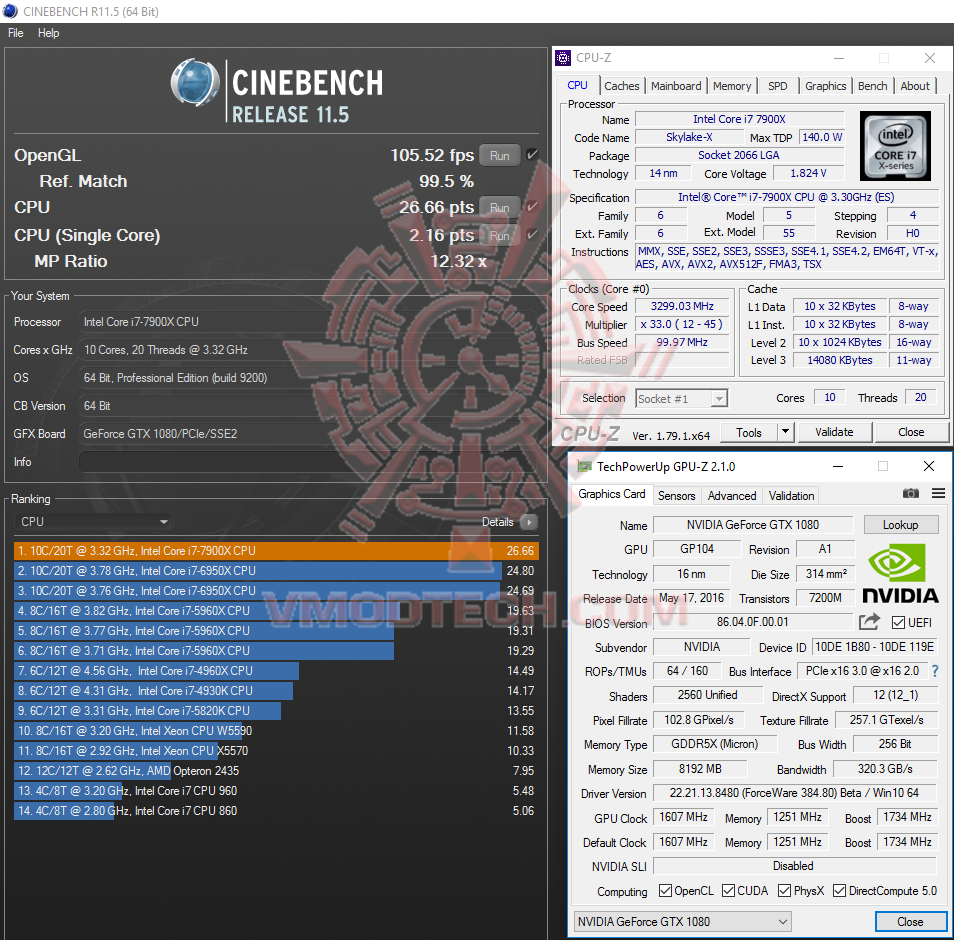
Task: Click the CPU-Z Tools button
Action: (x=748, y=432)
